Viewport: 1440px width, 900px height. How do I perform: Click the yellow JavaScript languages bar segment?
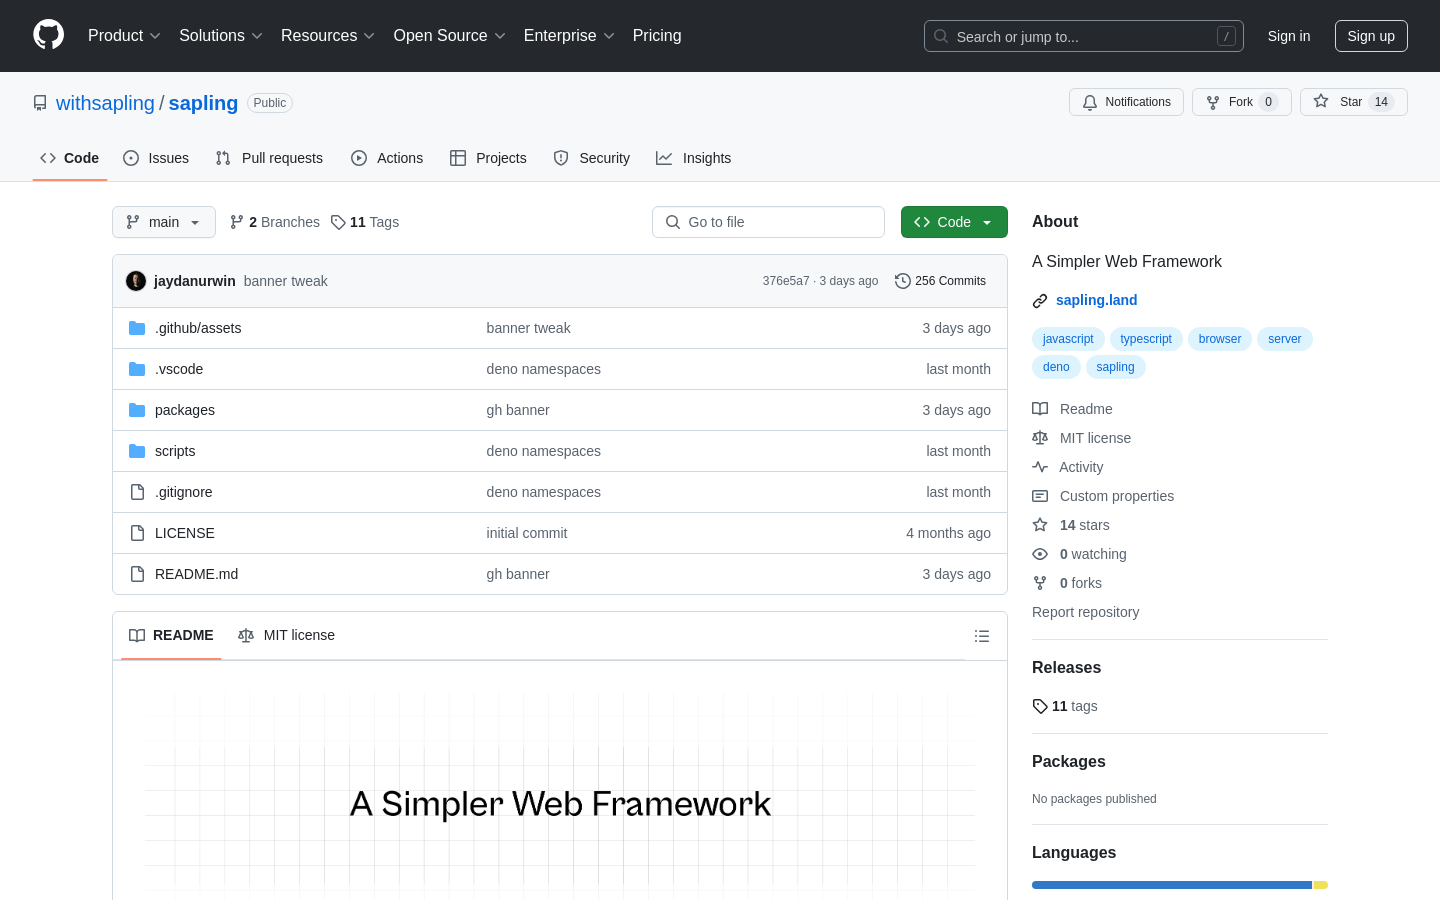click(1321, 885)
